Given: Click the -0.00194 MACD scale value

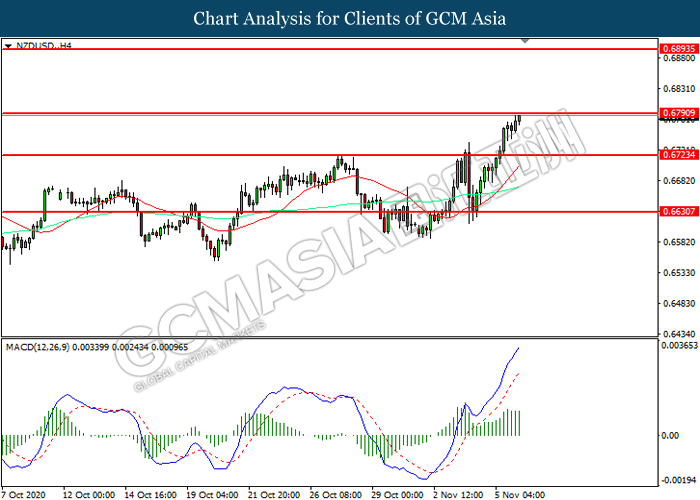Looking at the screenshot, I should 679,481.
